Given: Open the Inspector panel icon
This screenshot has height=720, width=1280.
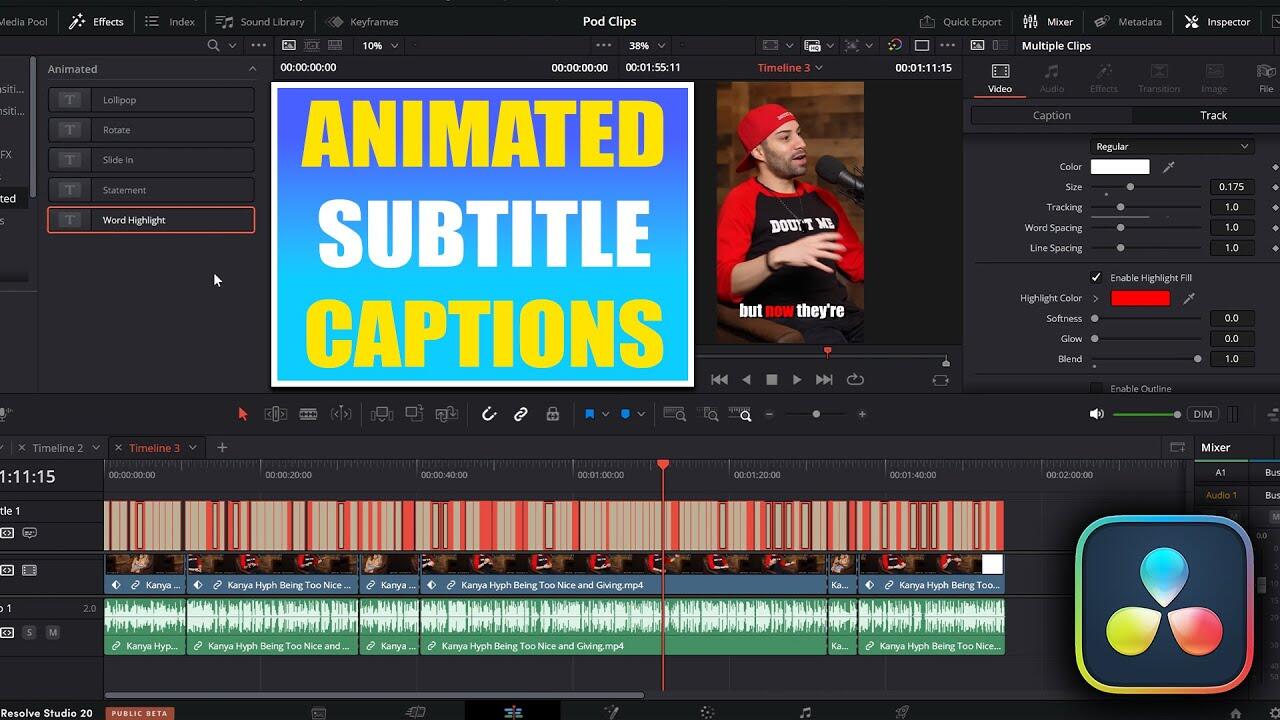Looking at the screenshot, I should tap(1217, 21).
